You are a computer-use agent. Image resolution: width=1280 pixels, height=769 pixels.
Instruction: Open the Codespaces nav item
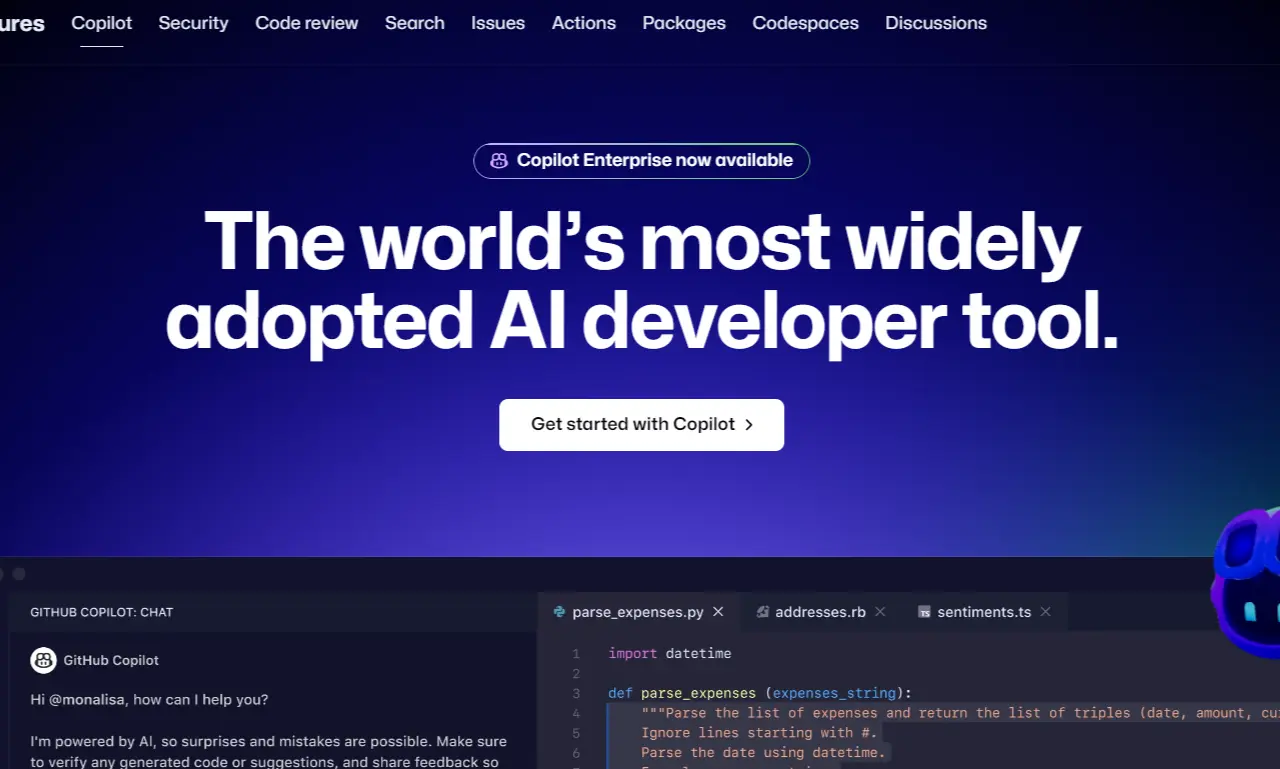805,23
